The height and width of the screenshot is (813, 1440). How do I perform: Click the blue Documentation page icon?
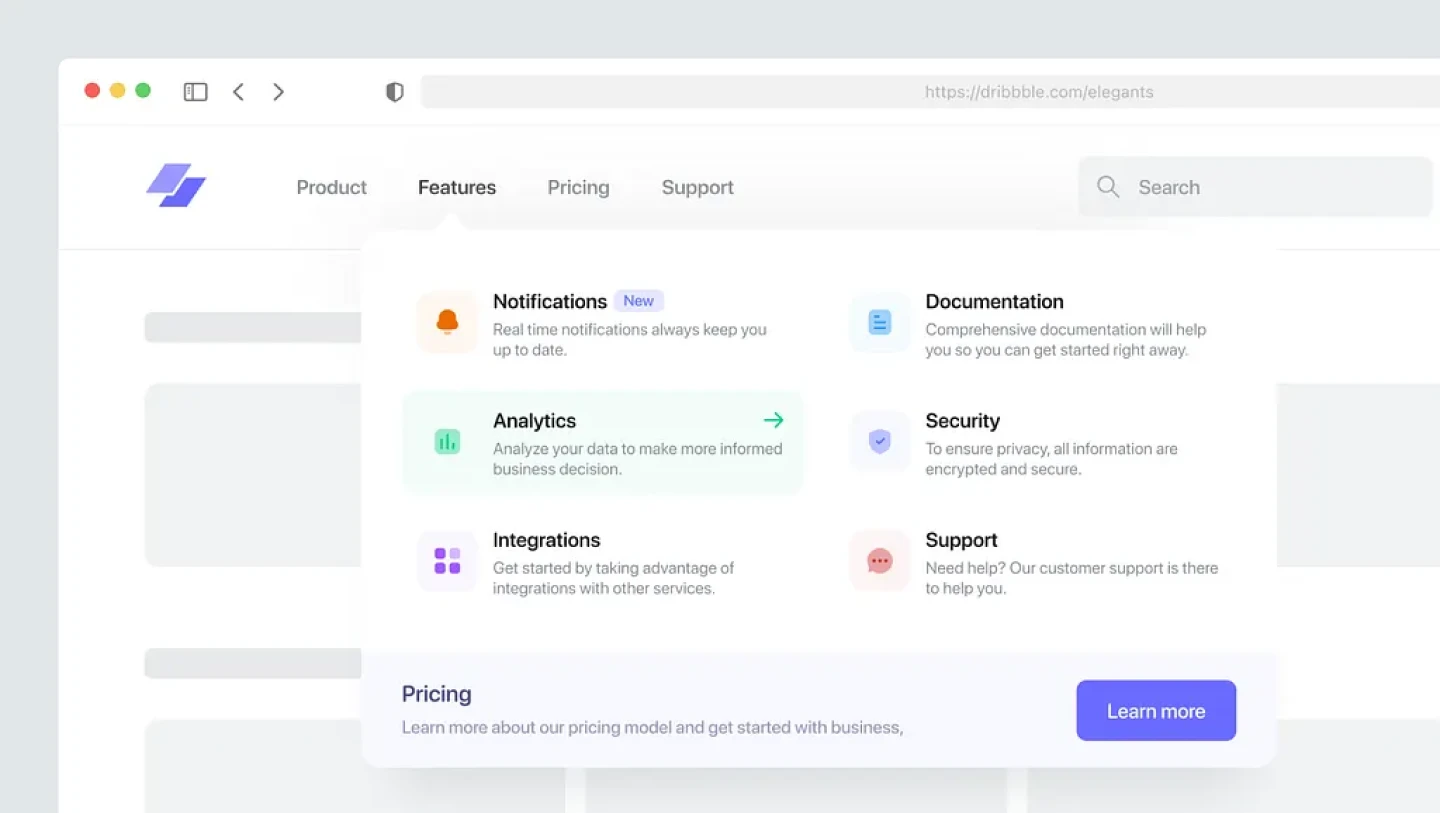coord(880,322)
